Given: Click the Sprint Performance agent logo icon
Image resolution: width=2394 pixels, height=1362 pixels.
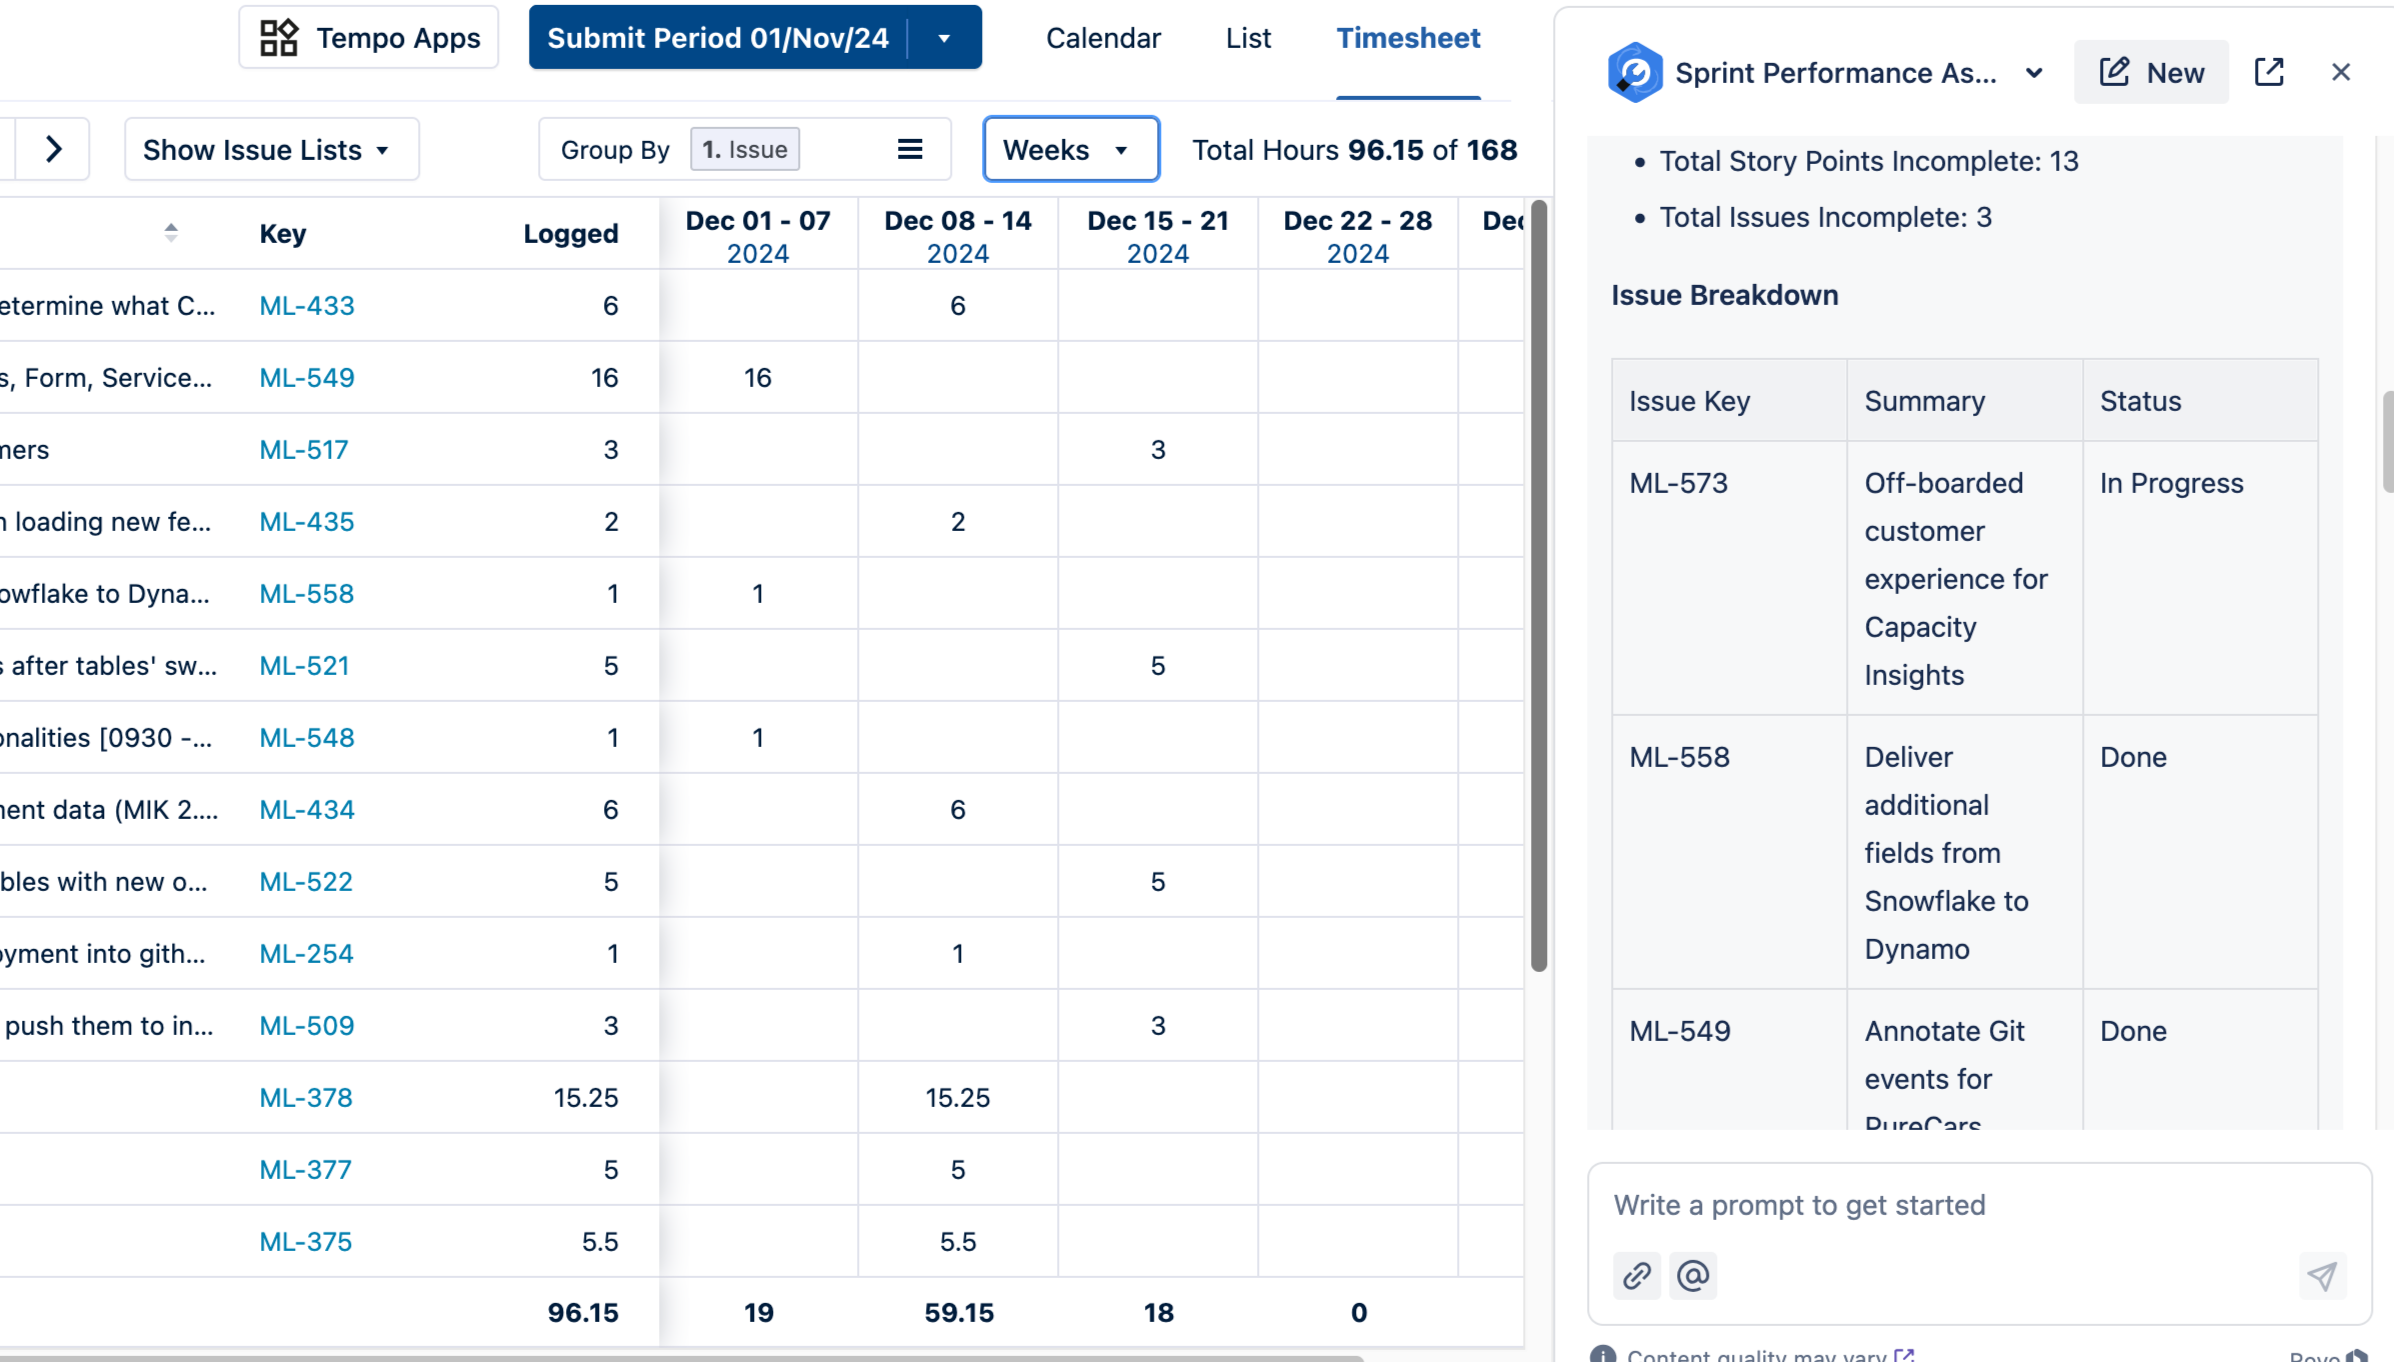Looking at the screenshot, I should 1635,72.
